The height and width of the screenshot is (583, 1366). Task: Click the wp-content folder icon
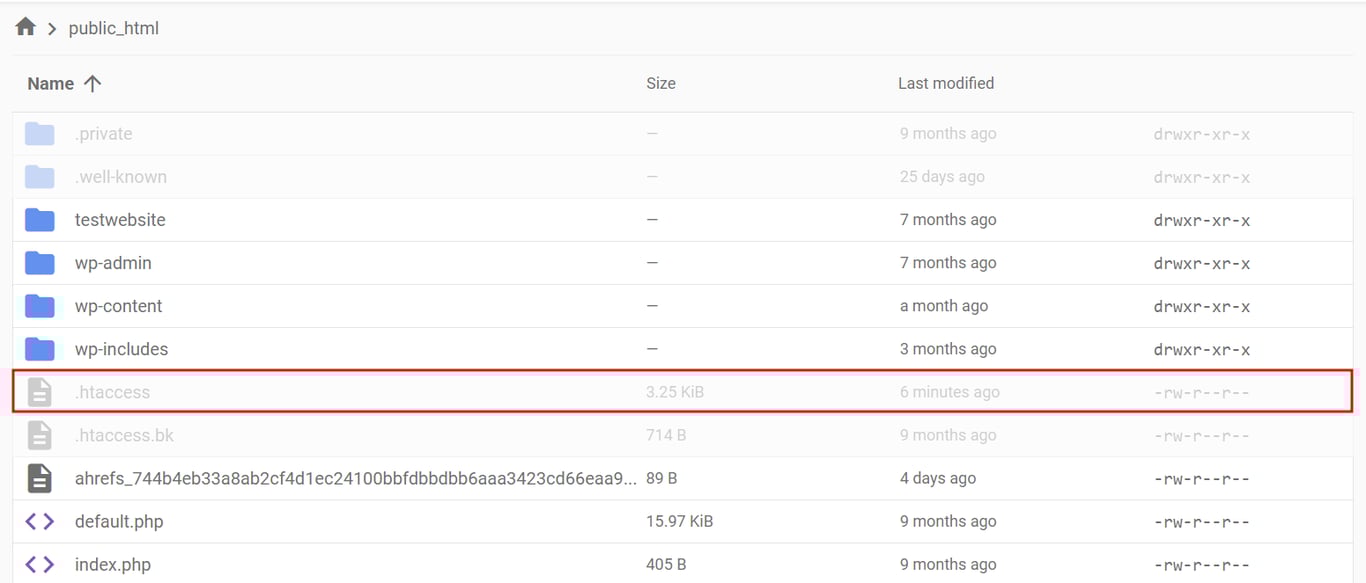coord(38,305)
